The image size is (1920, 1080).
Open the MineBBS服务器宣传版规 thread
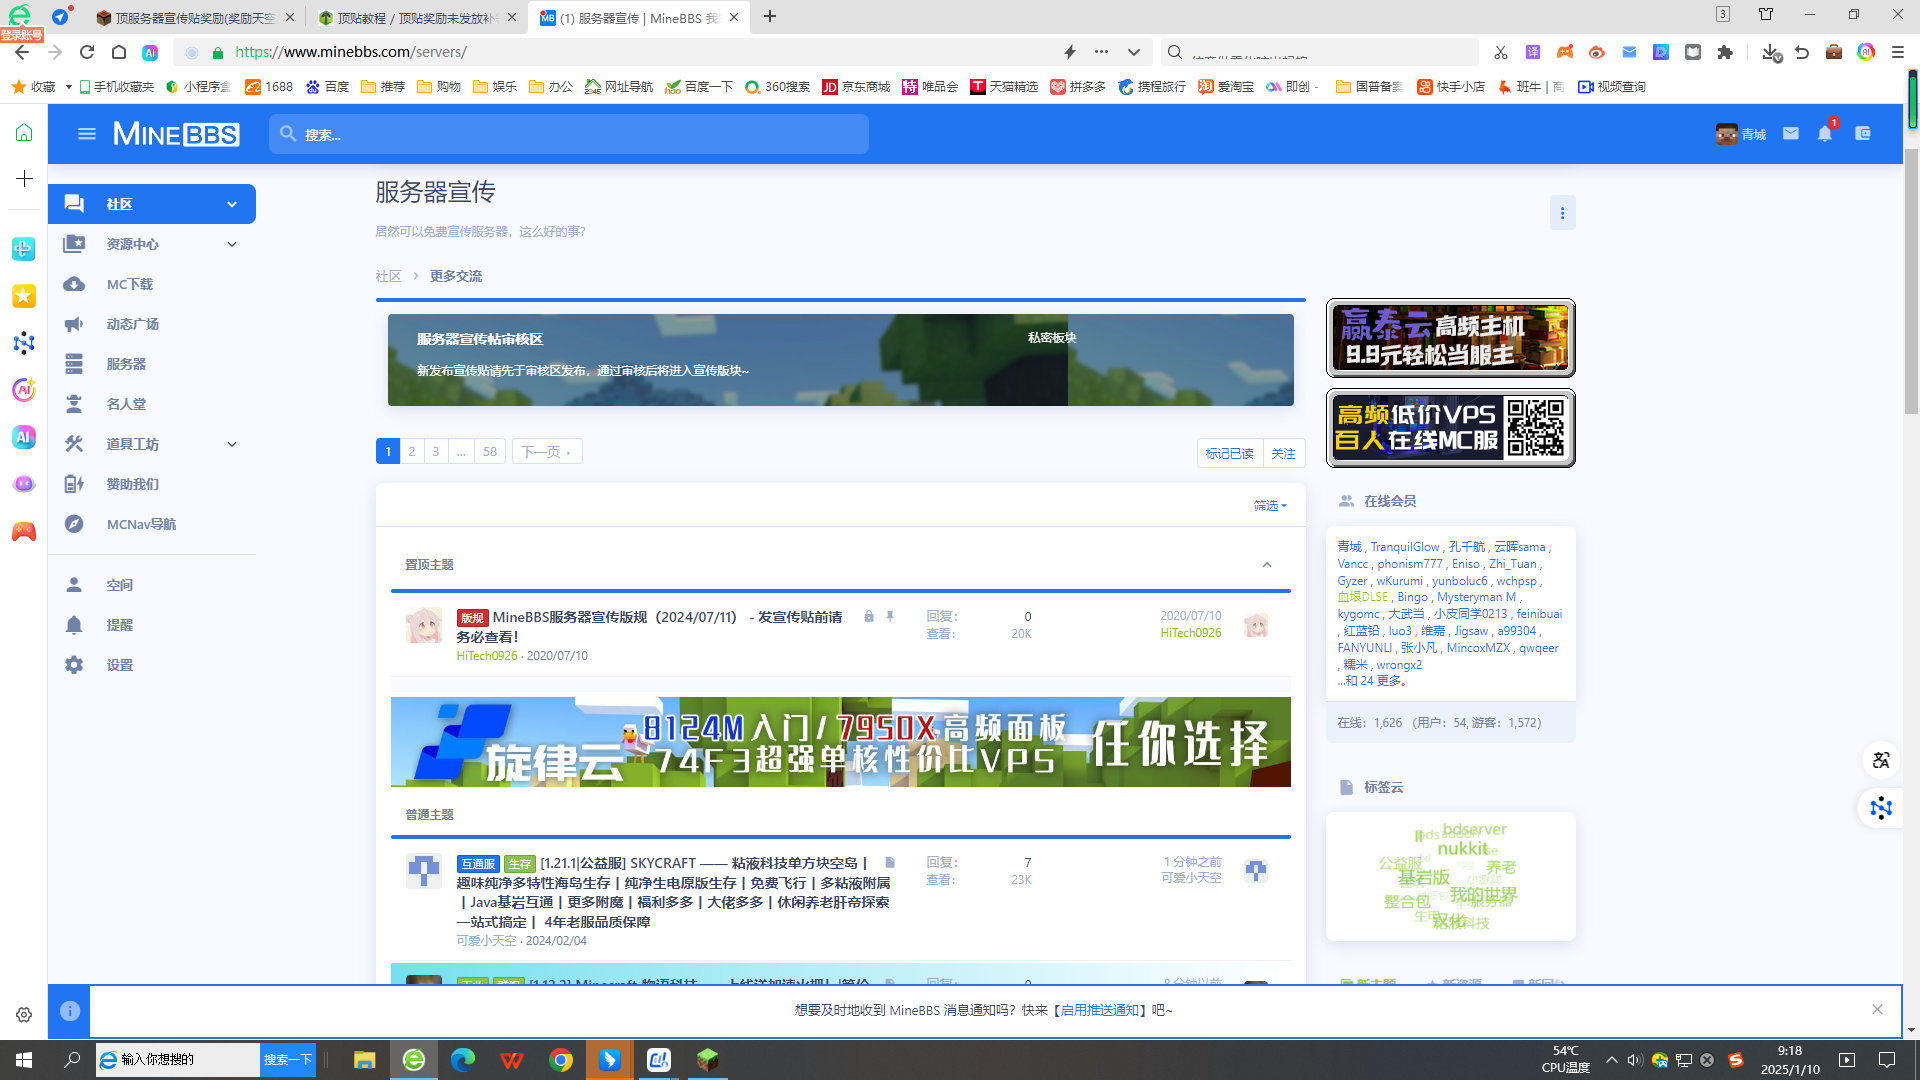click(650, 627)
